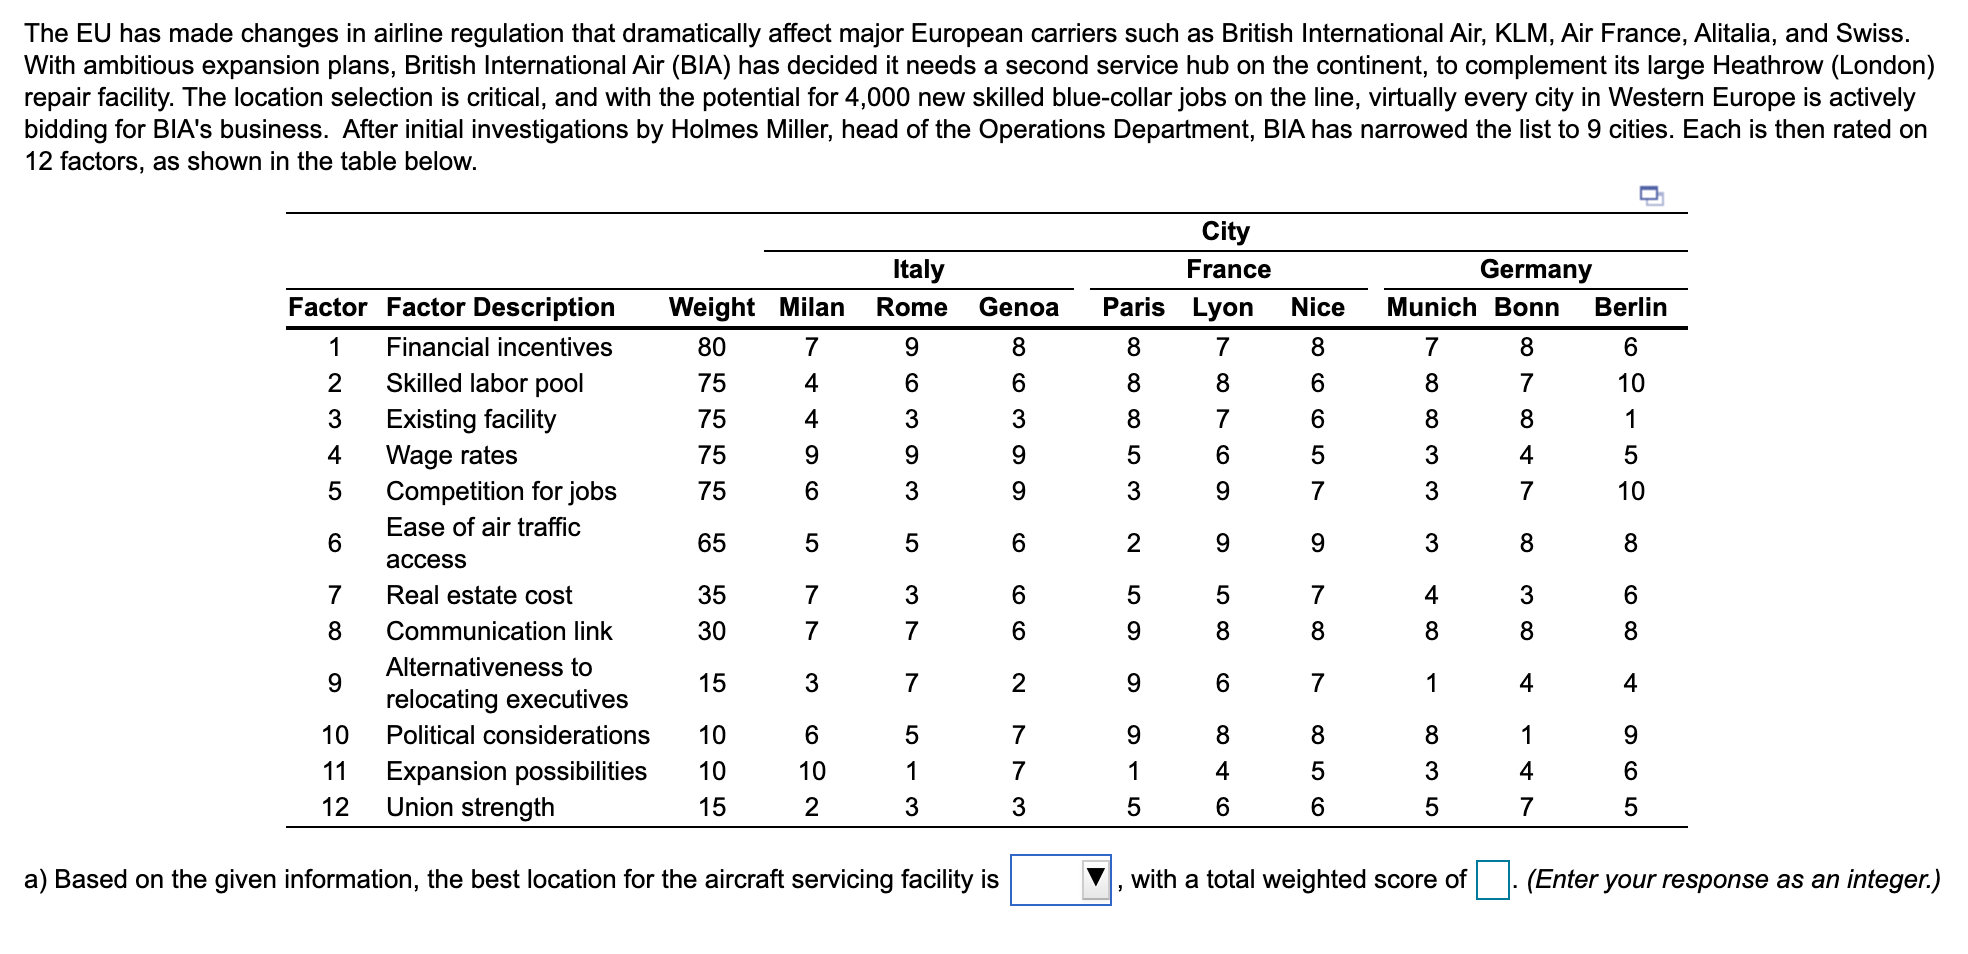Click the Union strength row label
This screenshot has width=1968, height=954.
471,807
